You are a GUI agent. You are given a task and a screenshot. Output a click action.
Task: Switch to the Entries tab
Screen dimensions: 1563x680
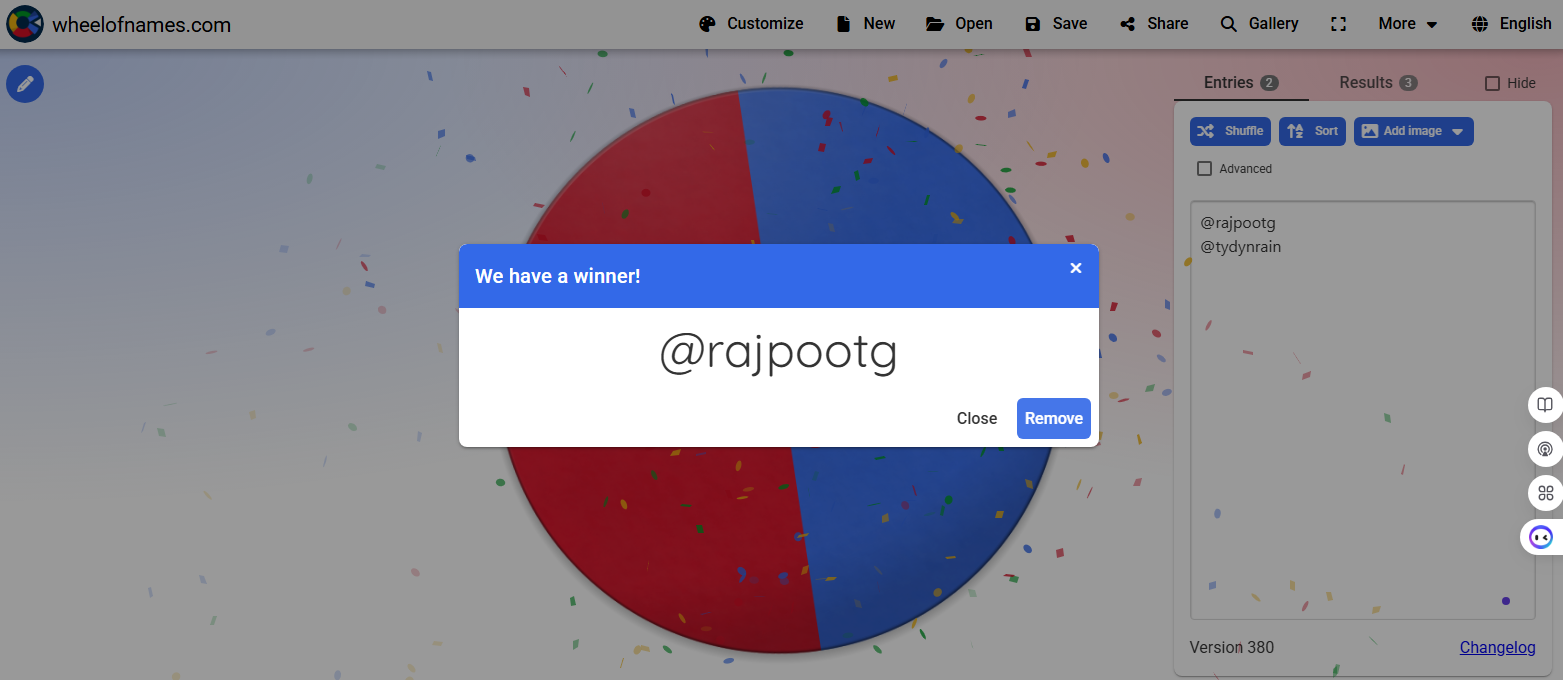point(1241,83)
